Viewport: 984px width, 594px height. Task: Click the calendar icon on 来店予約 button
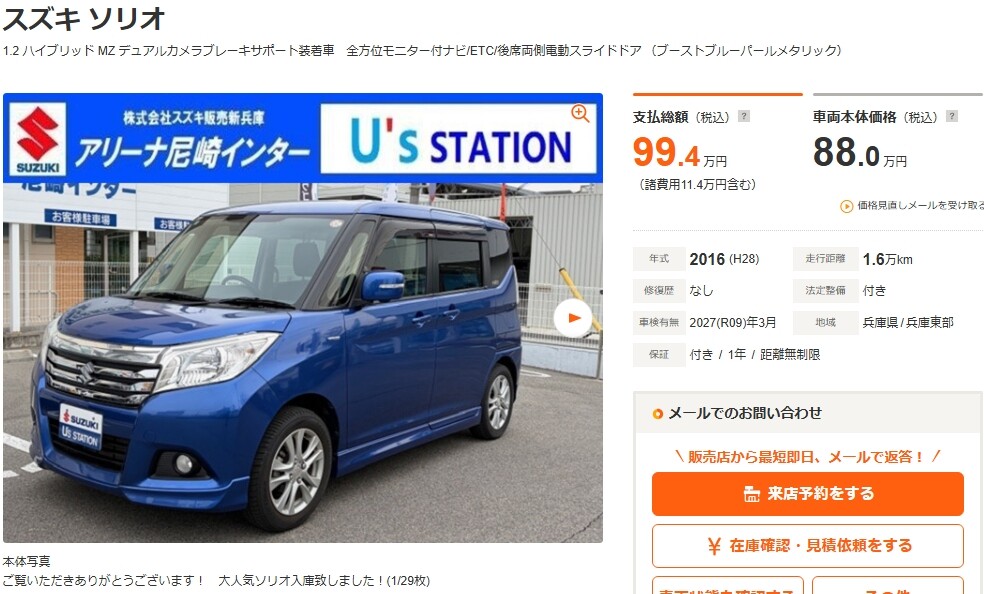pos(751,494)
